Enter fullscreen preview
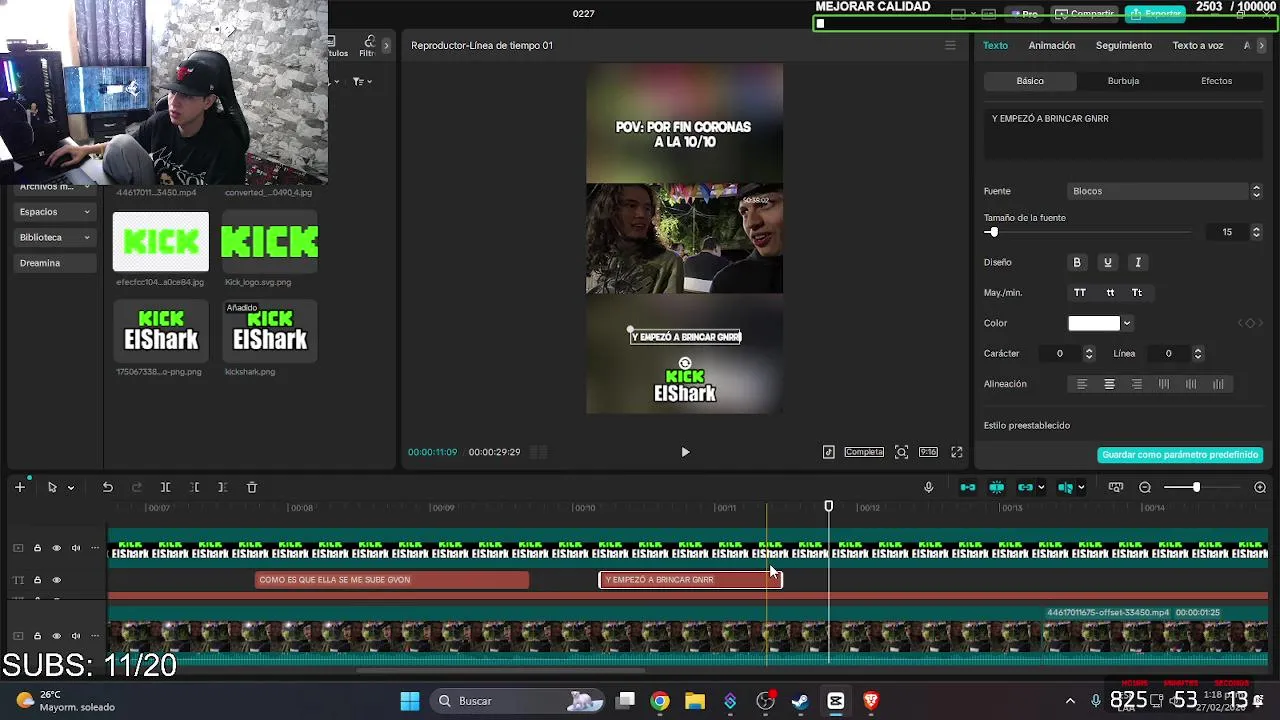 pos(957,452)
